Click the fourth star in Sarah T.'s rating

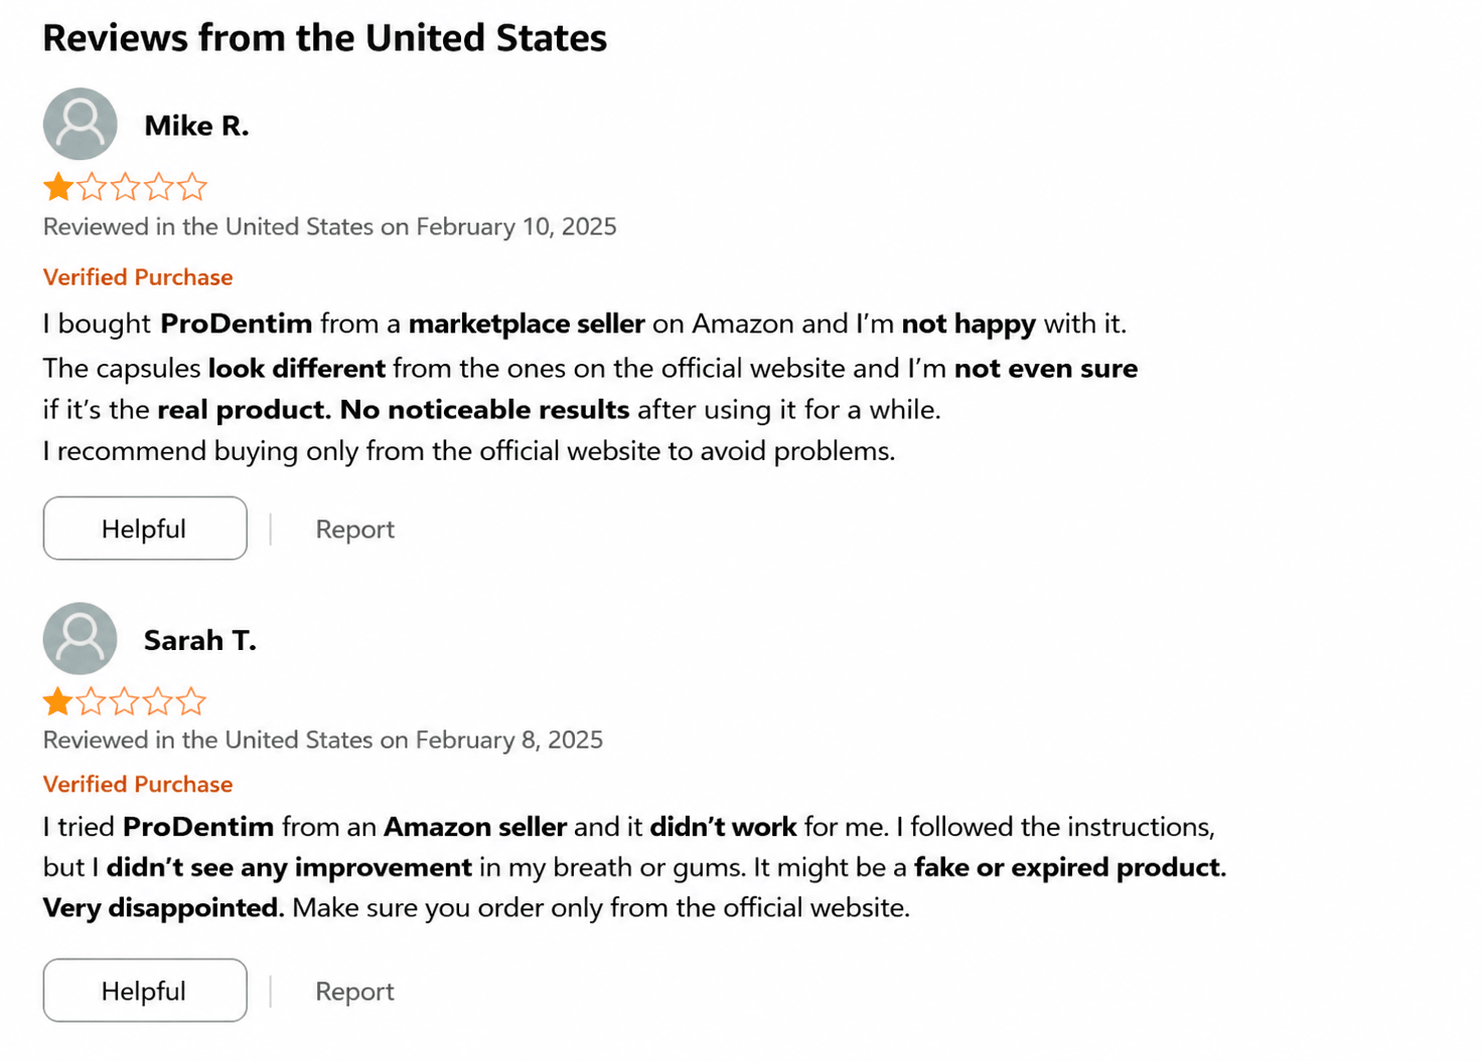click(x=158, y=701)
